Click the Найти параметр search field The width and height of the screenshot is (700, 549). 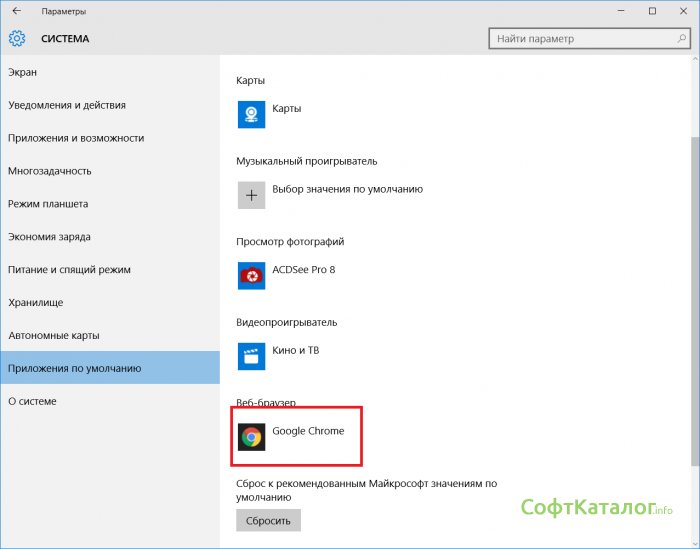[580, 39]
